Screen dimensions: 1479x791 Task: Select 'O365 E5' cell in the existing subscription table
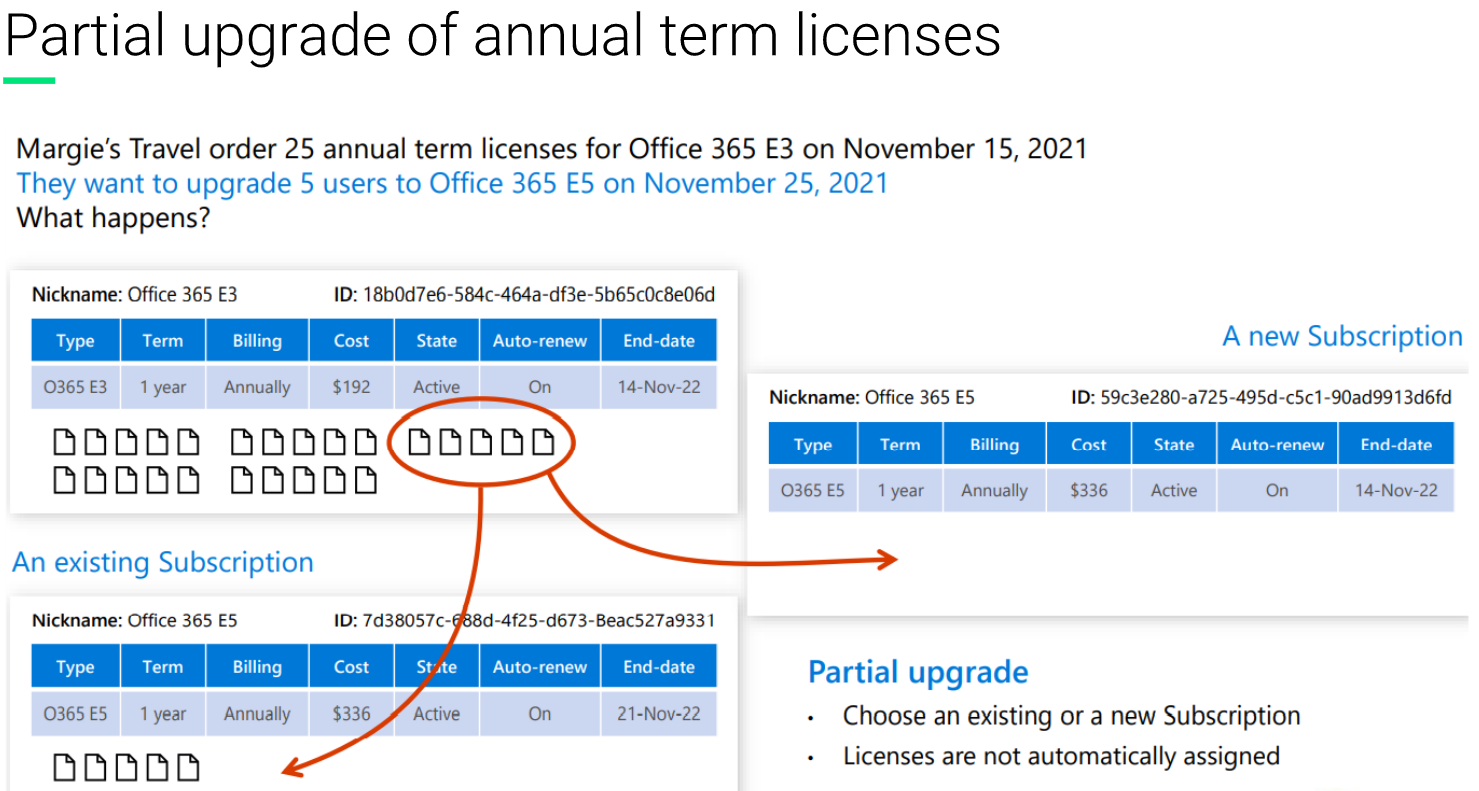(x=75, y=714)
